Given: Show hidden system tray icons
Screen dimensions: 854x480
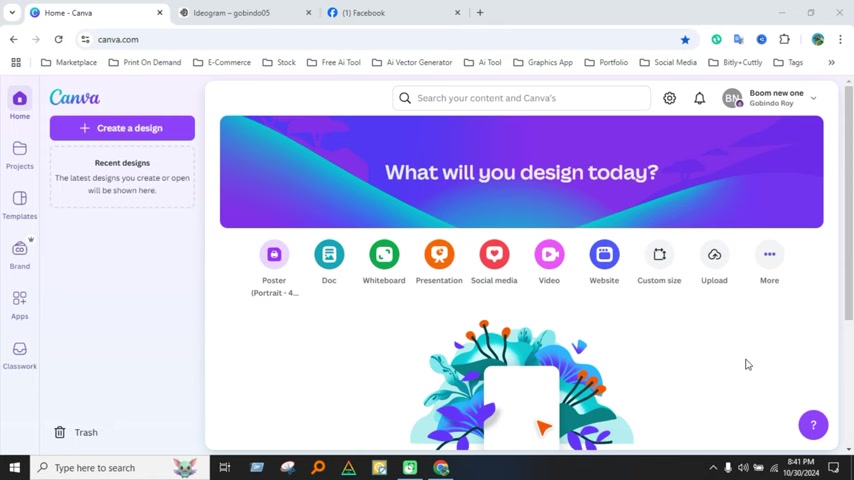Looking at the screenshot, I should (x=713, y=467).
